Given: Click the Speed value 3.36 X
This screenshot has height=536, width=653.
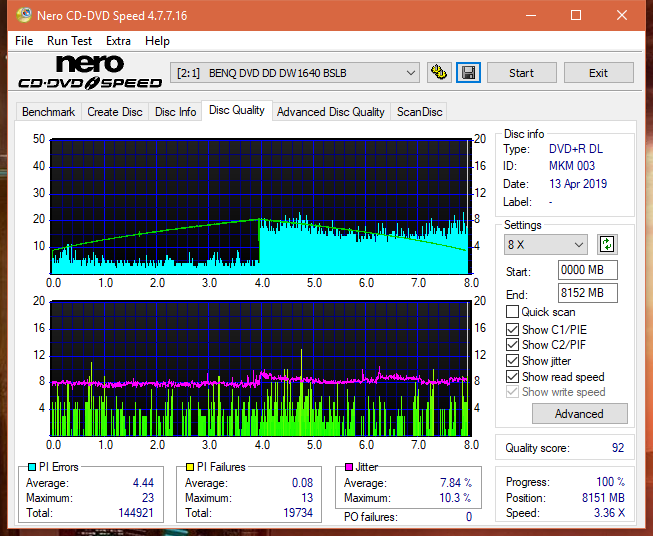Looking at the screenshot, I should coord(609,513).
